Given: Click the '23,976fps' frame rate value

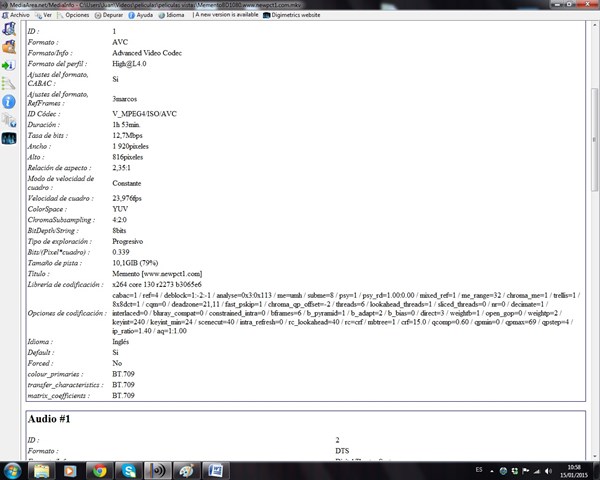Looking at the screenshot, I should [x=127, y=198].
